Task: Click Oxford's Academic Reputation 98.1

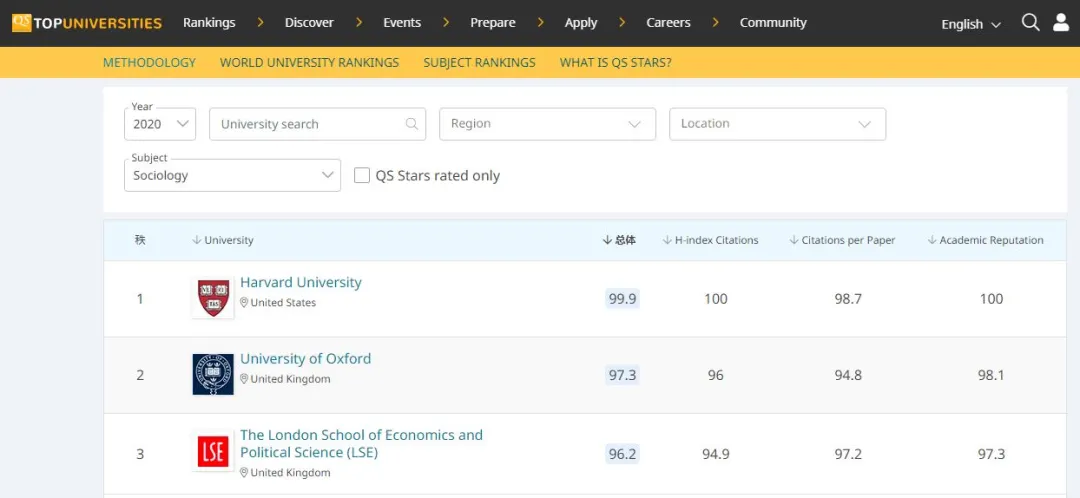Action: [991, 375]
